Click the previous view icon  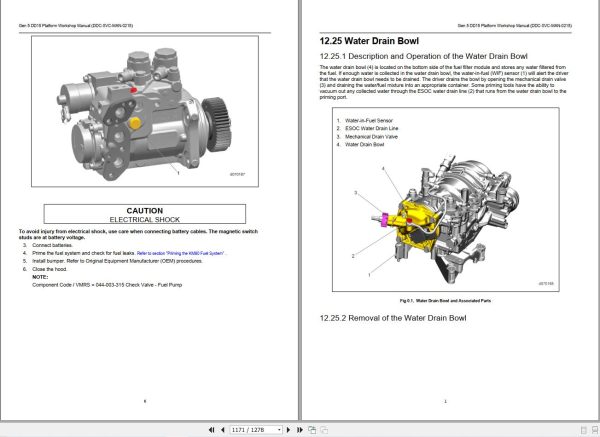click(312, 430)
